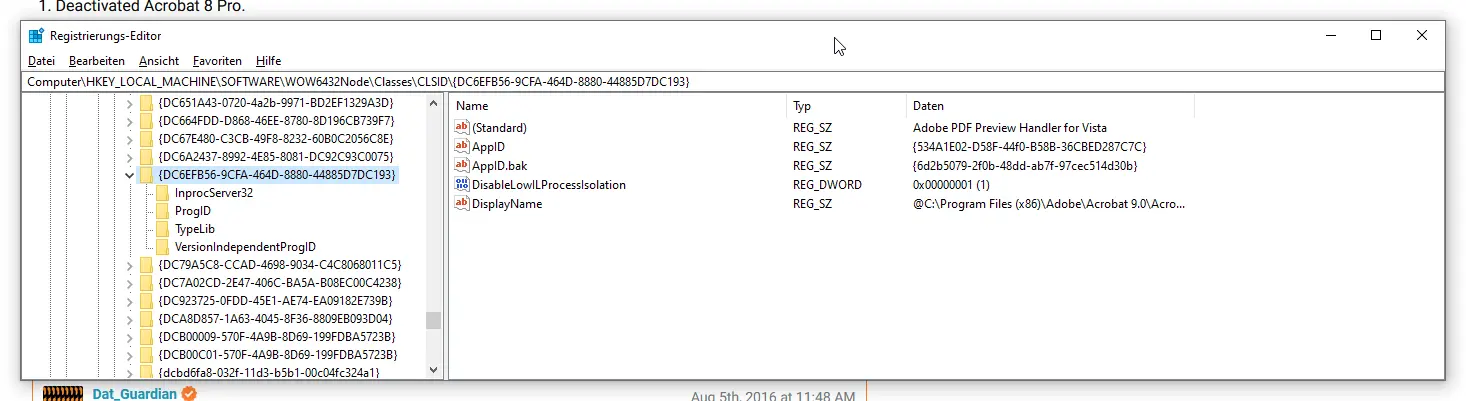The image size is (1466, 401).
Task: Click the DWORD icon beside DisableLowILProcessIsolation
Action: point(461,185)
